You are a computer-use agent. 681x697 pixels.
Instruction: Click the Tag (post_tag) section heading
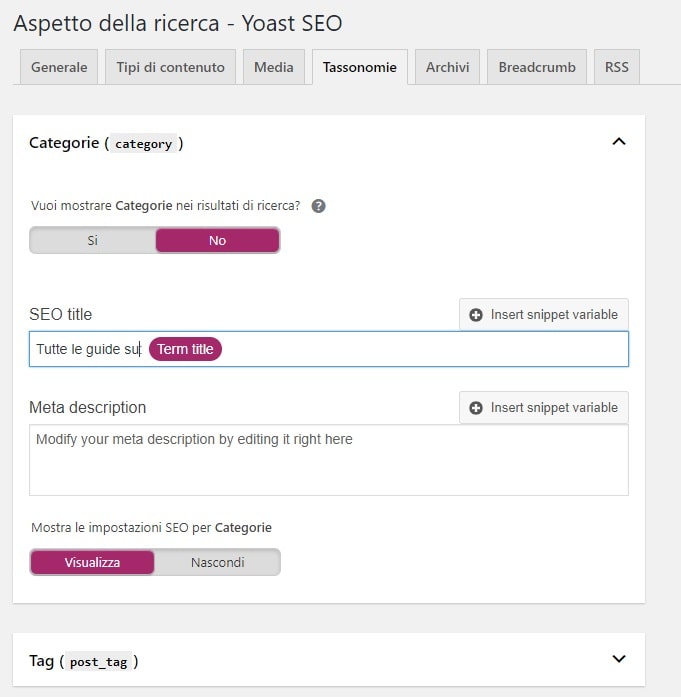click(84, 661)
